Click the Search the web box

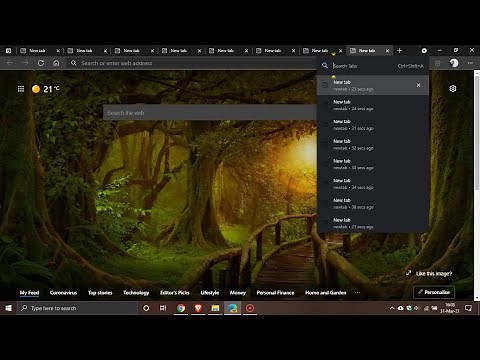click(x=210, y=113)
